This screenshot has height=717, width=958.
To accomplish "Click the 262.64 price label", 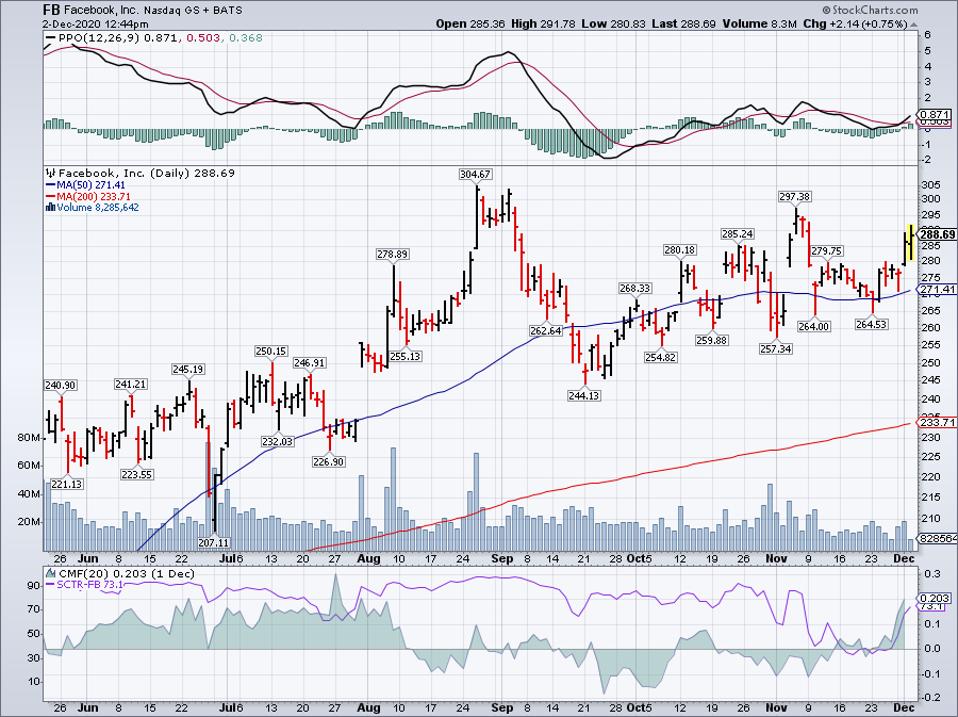I will [x=546, y=331].
